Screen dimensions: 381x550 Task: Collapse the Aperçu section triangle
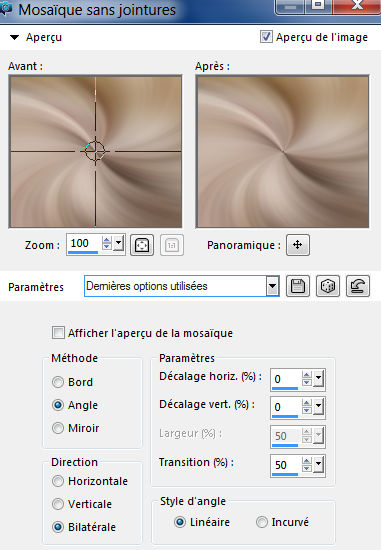pyautogui.click(x=14, y=37)
